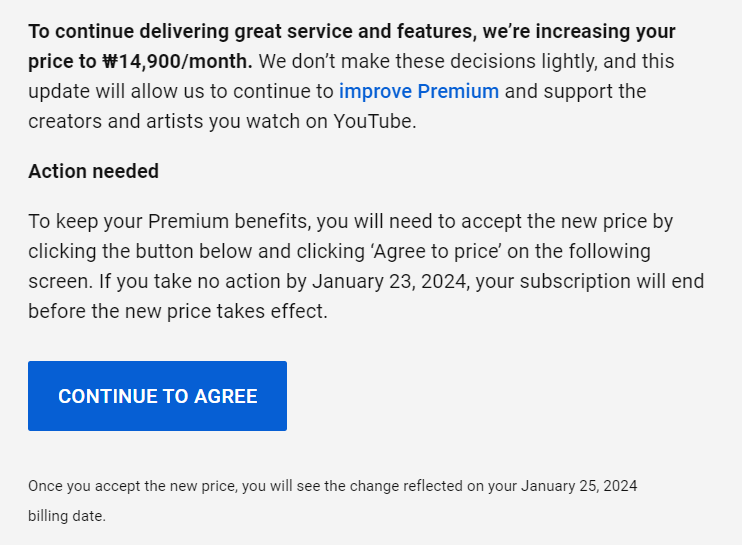The height and width of the screenshot is (545, 742).
Task: Click the "billing date." footnote line
Action: point(67,516)
